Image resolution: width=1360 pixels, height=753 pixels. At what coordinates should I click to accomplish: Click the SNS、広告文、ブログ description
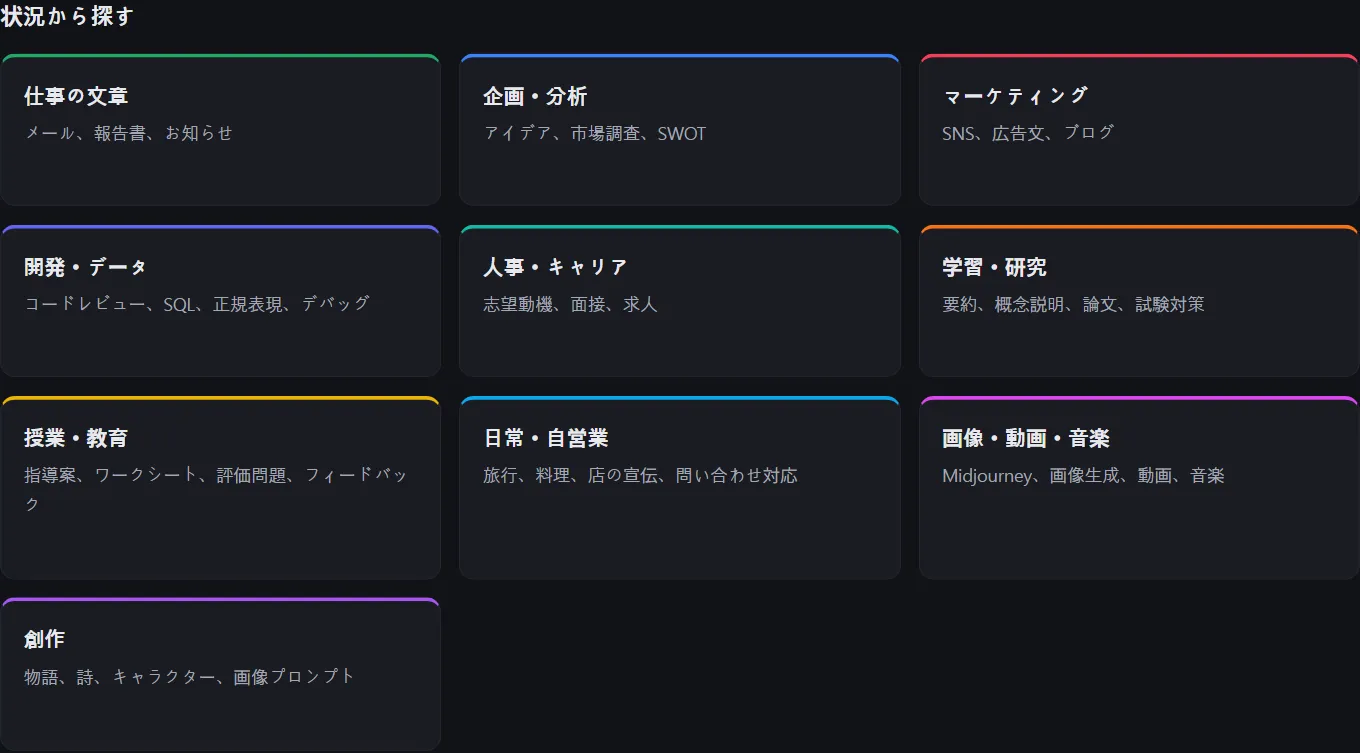pyautogui.click(x=1028, y=133)
